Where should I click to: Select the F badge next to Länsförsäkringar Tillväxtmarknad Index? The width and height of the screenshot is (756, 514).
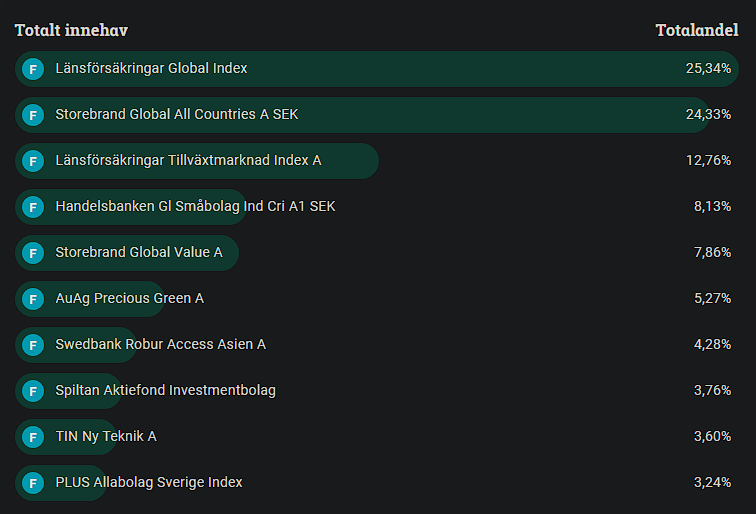pyautogui.click(x=33, y=161)
